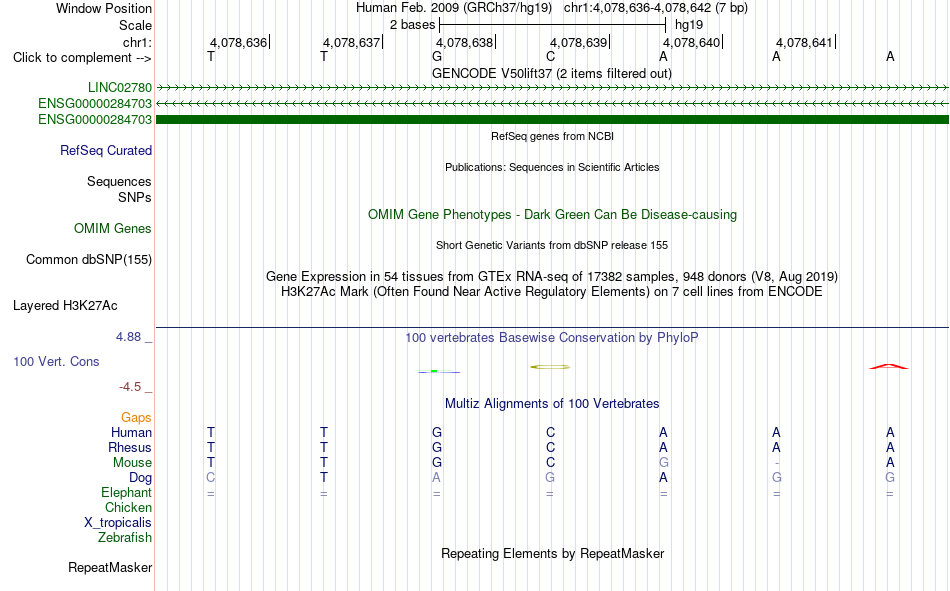
Task: Click '100 vertebrates Basewise Conservation by PhyloP' title
Action: coord(552,338)
